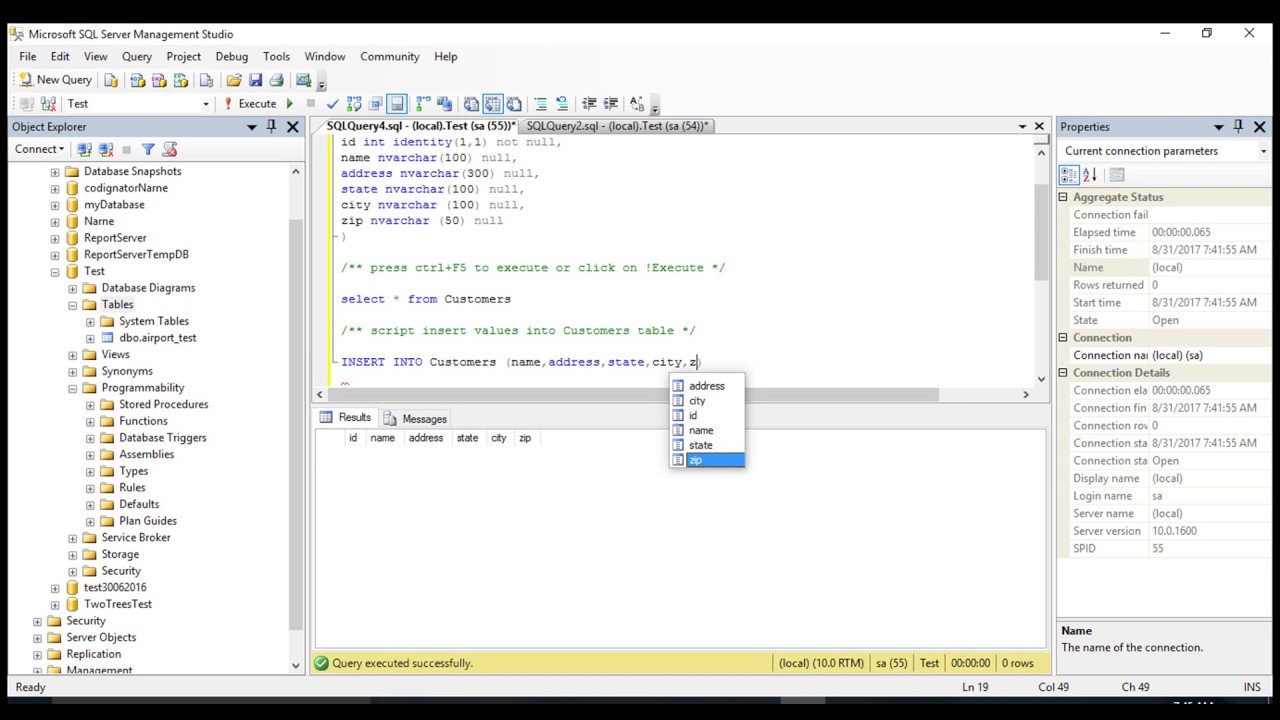Execute the query with Execute button

(x=250, y=104)
